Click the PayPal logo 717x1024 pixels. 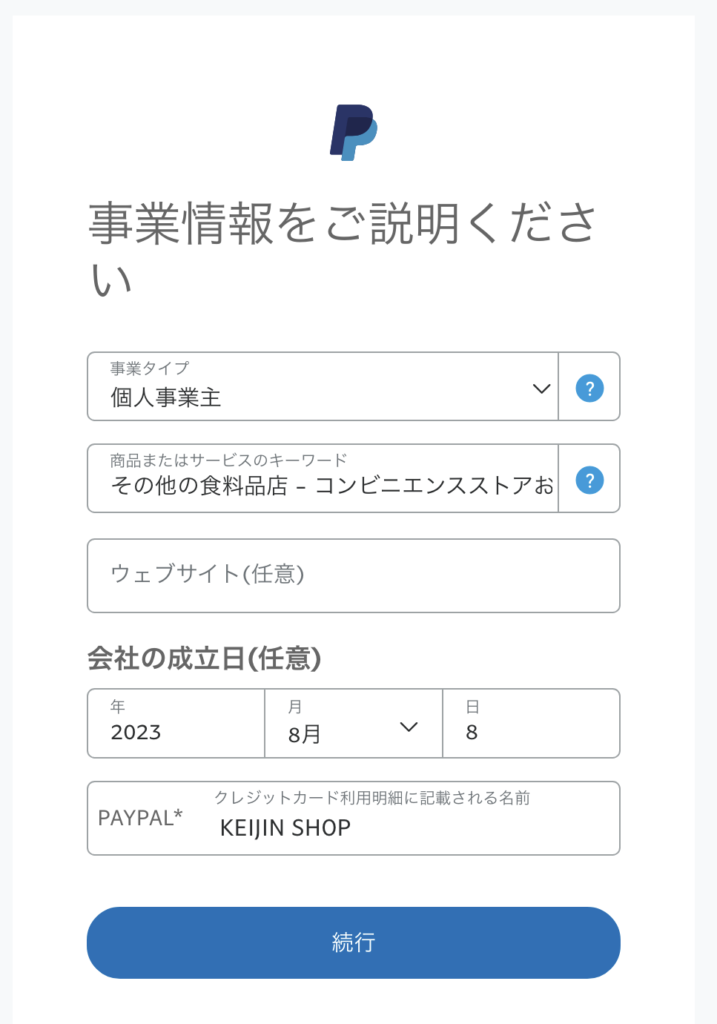point(354,131)
